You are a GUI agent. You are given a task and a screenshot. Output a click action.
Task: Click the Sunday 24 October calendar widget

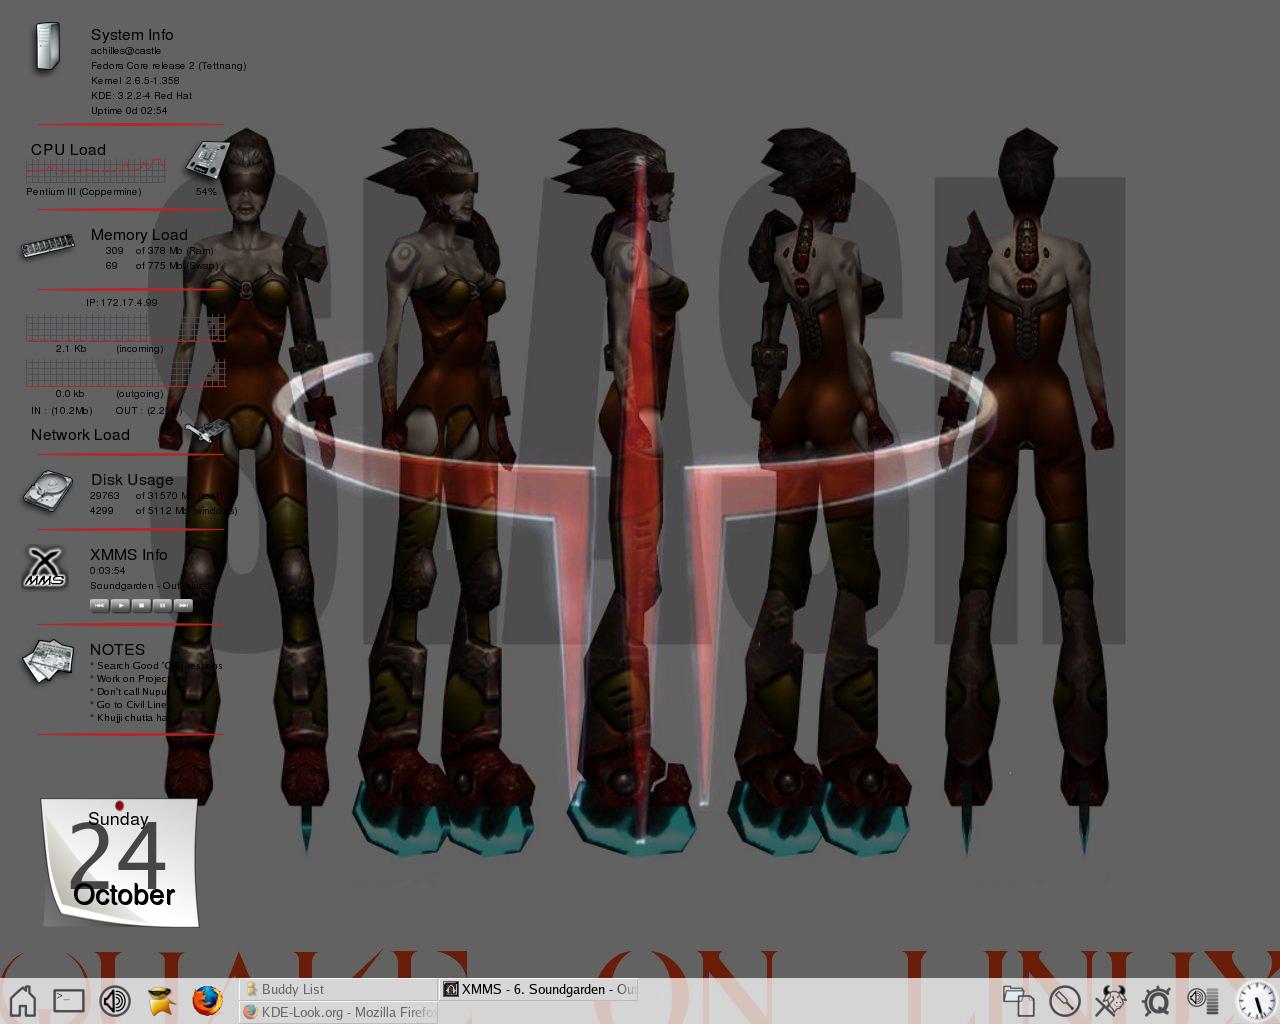coord(120,862)
